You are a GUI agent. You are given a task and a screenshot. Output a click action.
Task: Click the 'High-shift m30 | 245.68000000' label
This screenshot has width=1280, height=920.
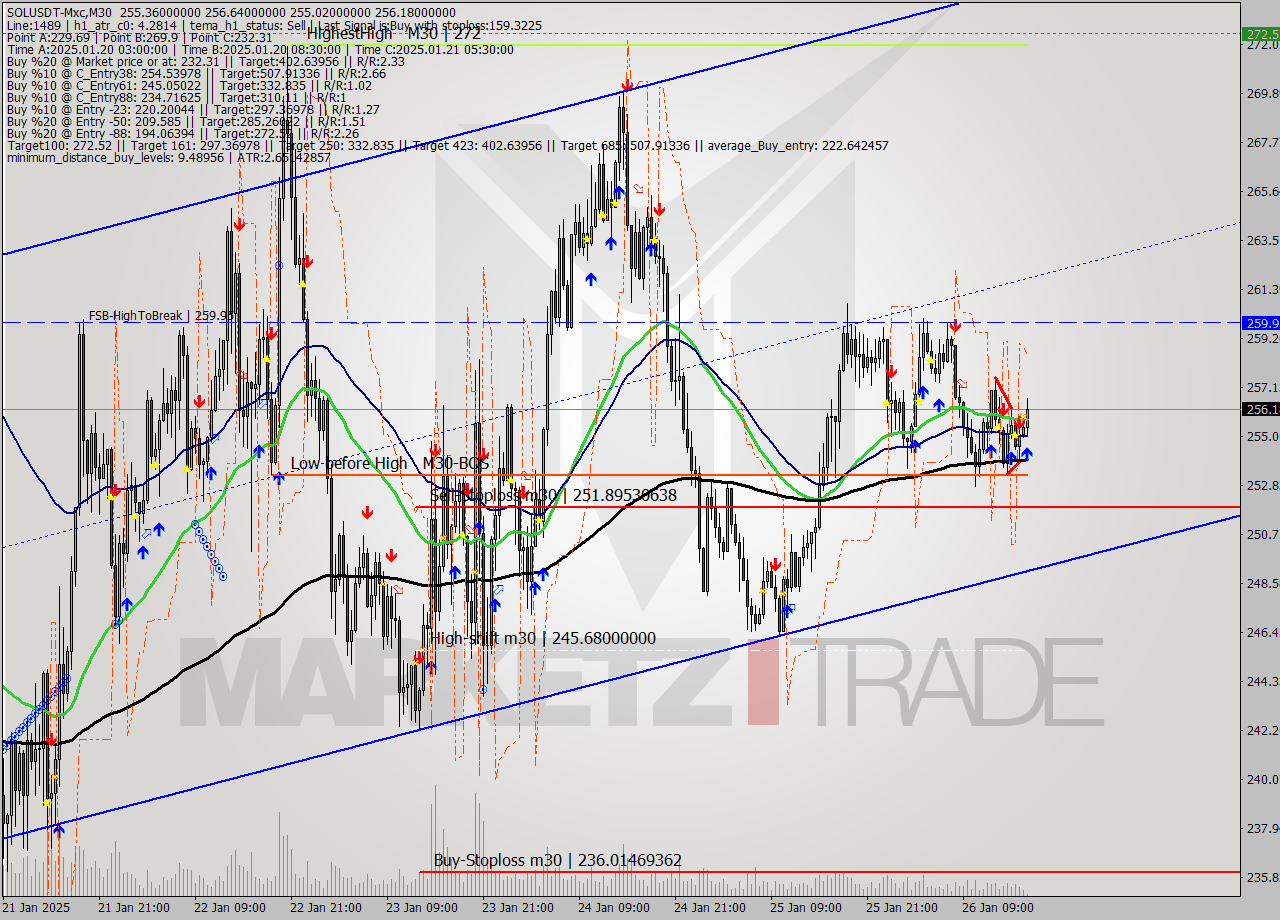543,638
